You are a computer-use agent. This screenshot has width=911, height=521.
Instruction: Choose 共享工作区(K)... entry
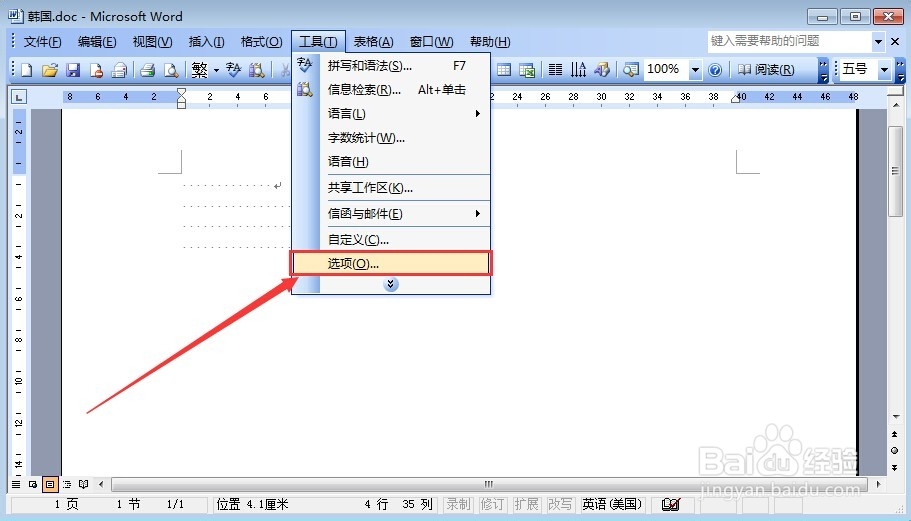pyautogui.click(x=392, y=188)
